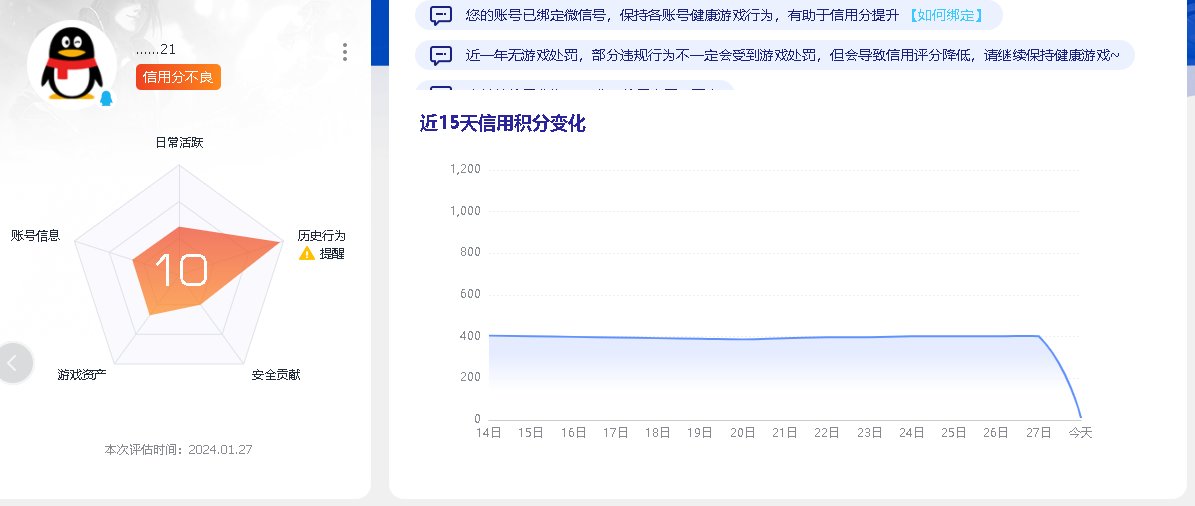Select the 日常活跃 radar dimension label
The width and height of the screenshot is (1195, 506).
pos(179,143)
